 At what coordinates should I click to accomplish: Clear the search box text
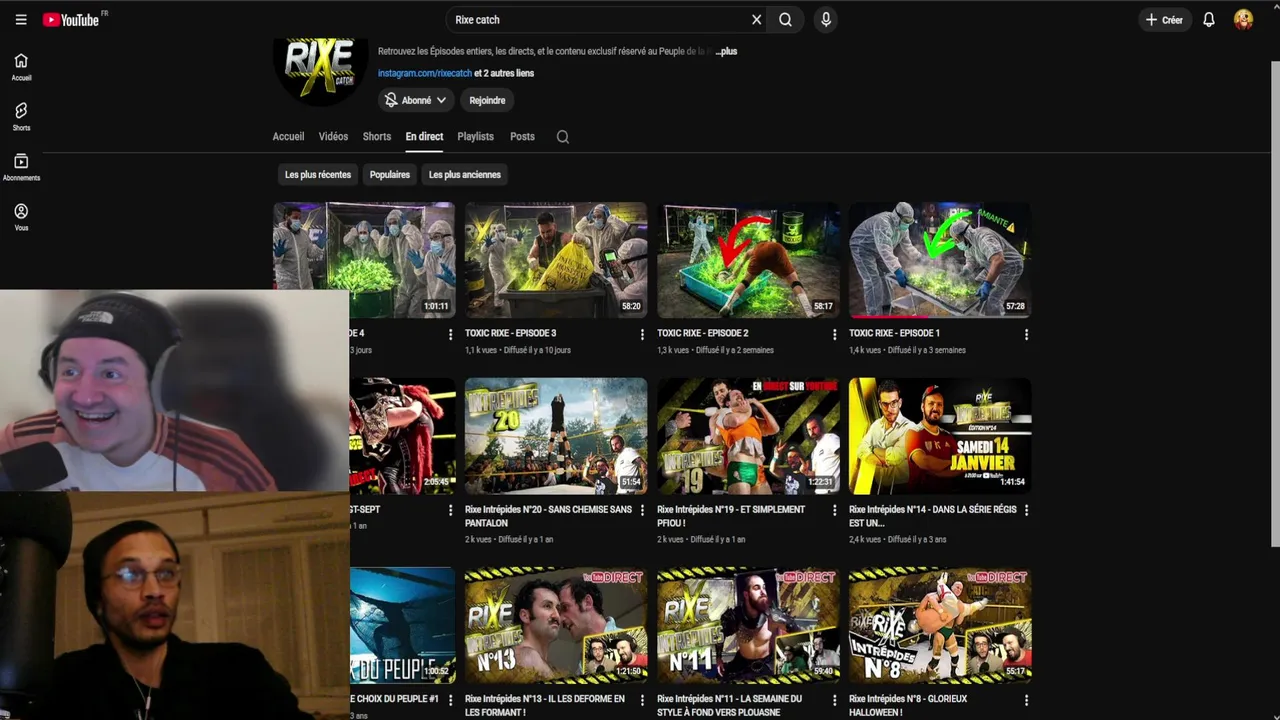(x=756, y=20)
